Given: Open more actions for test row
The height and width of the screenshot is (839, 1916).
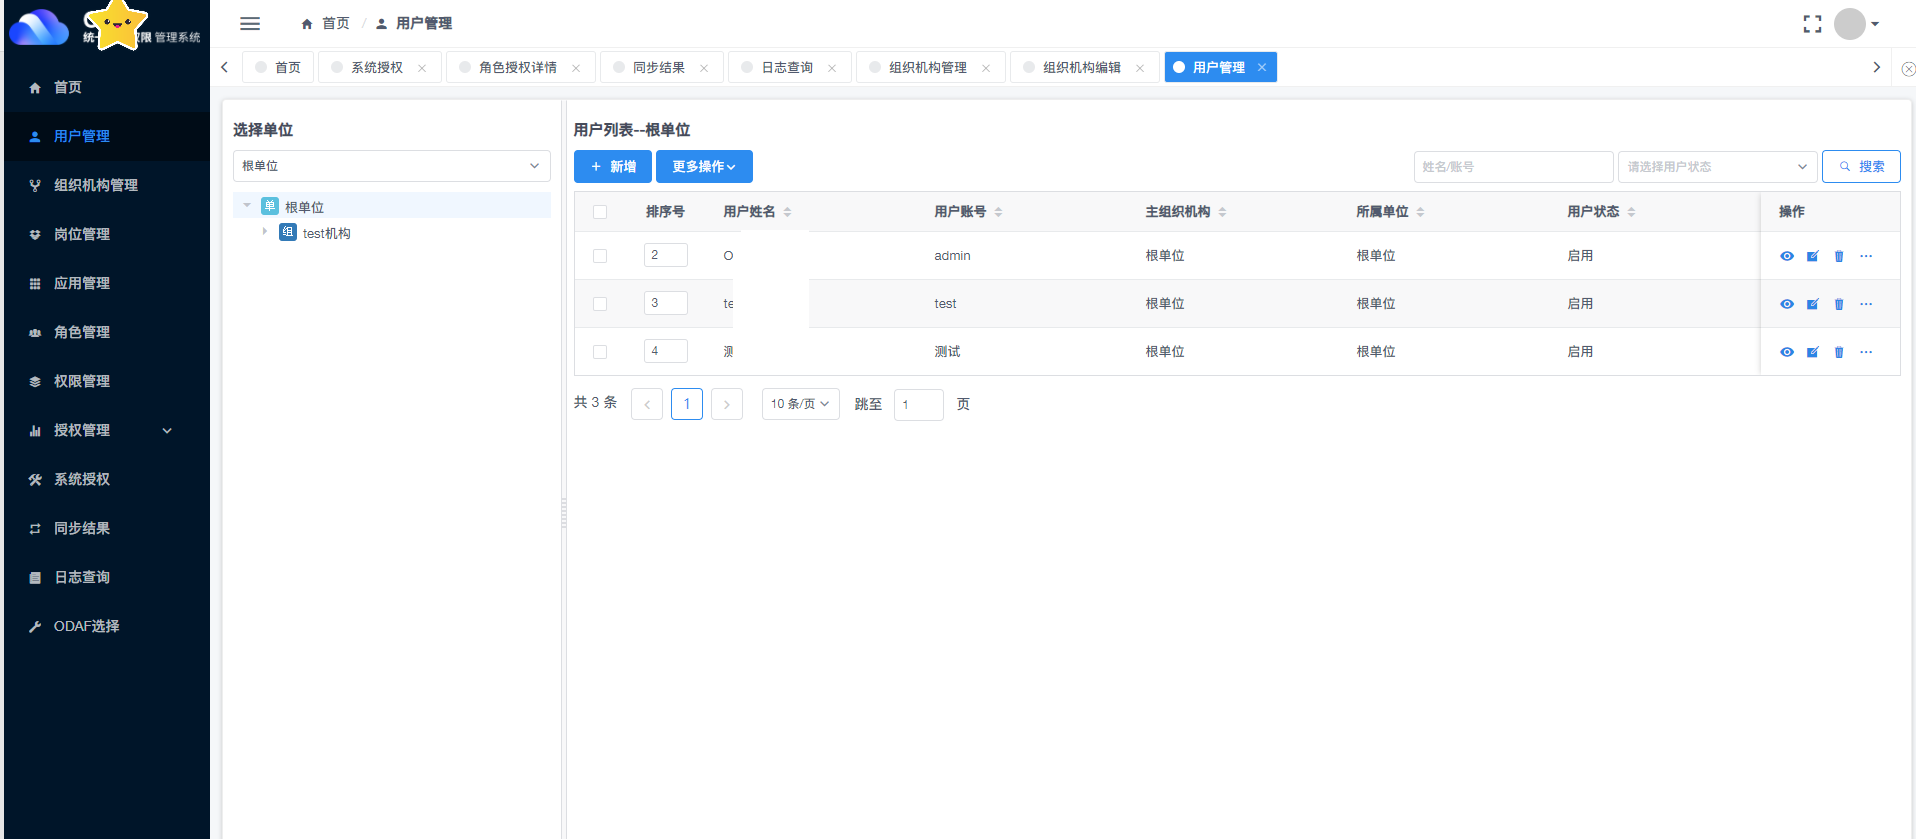Looking at the screenshot, I should [1866, 304].
